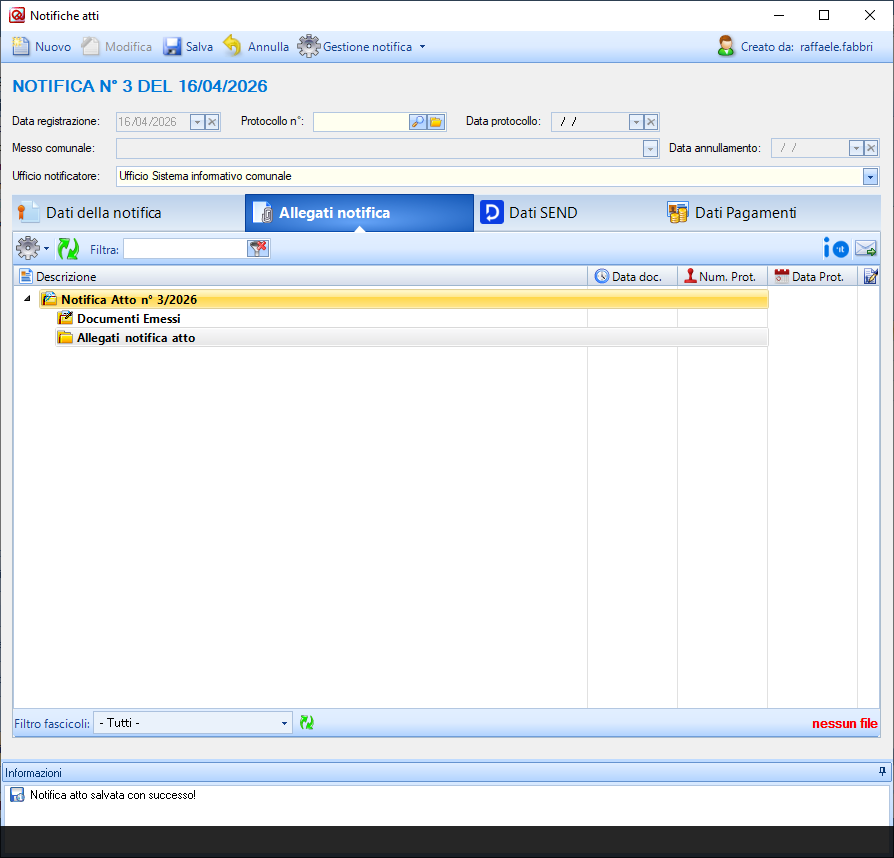Clear the filter using the funnel icon
Image resolution: width=894 pixels, height=858 pixels.
(x=258, y=249)
